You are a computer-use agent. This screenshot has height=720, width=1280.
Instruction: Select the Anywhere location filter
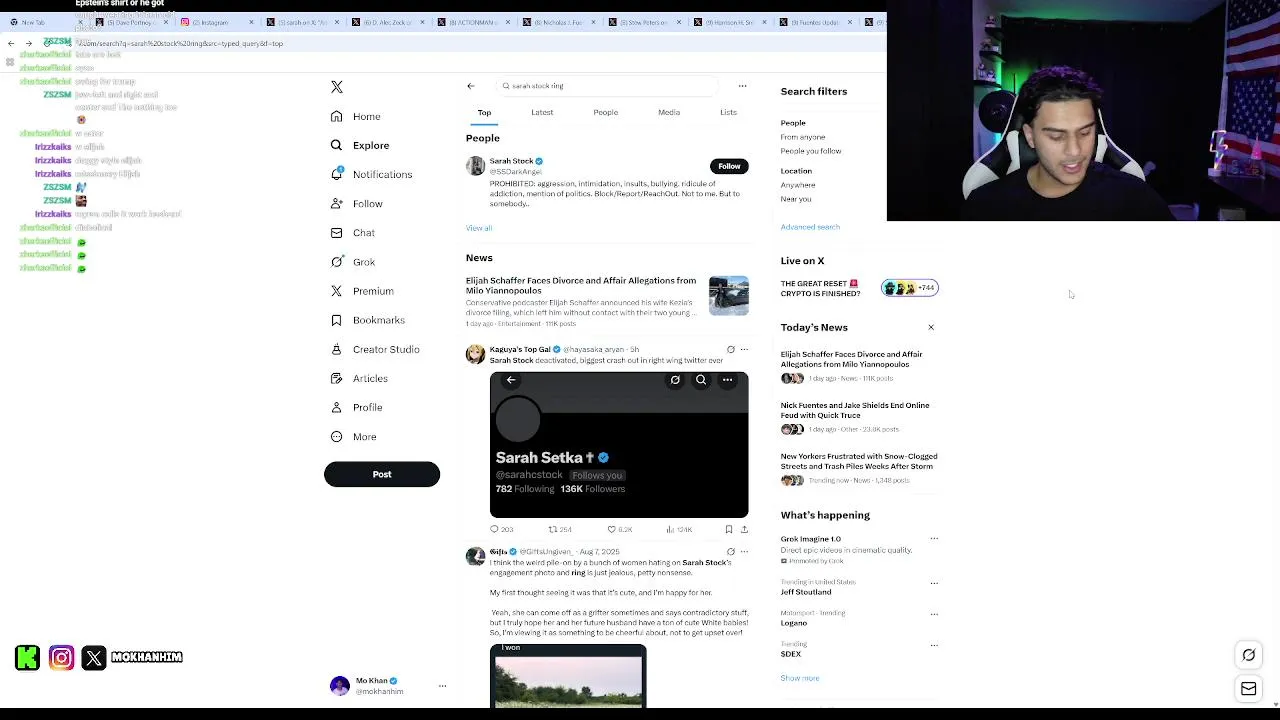click(x=798, y=185)
